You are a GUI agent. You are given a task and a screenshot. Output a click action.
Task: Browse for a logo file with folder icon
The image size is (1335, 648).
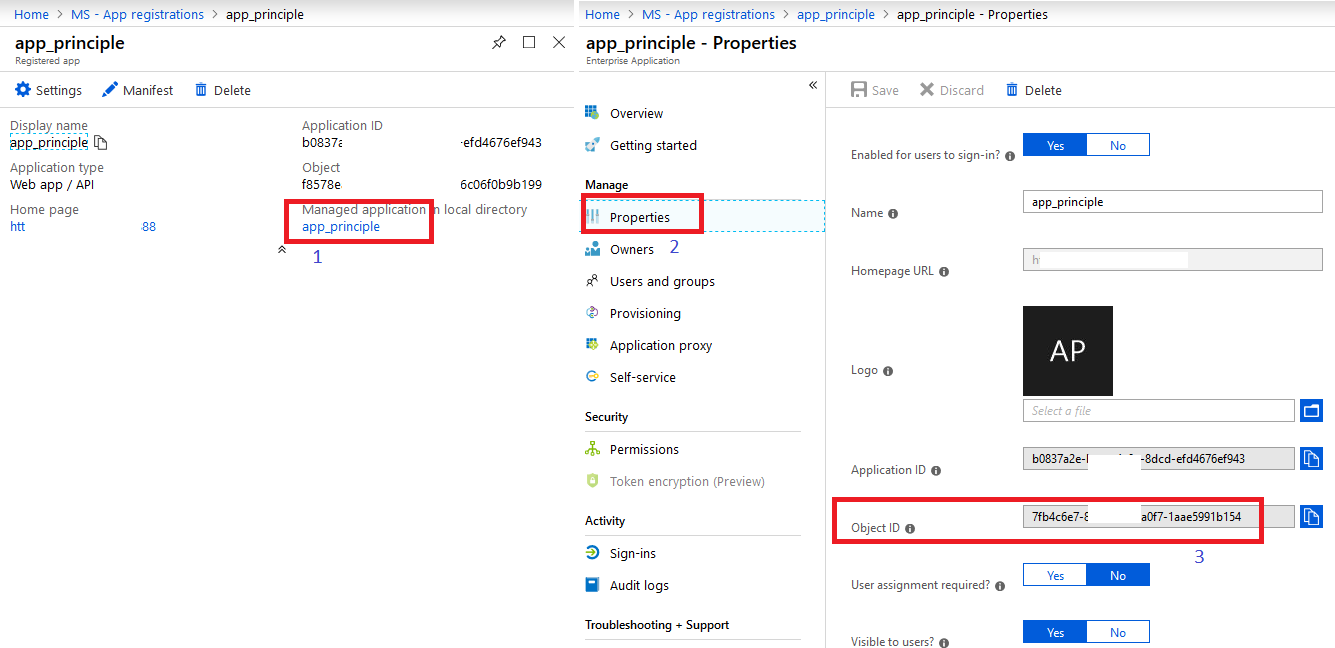tap(1311, 410)
